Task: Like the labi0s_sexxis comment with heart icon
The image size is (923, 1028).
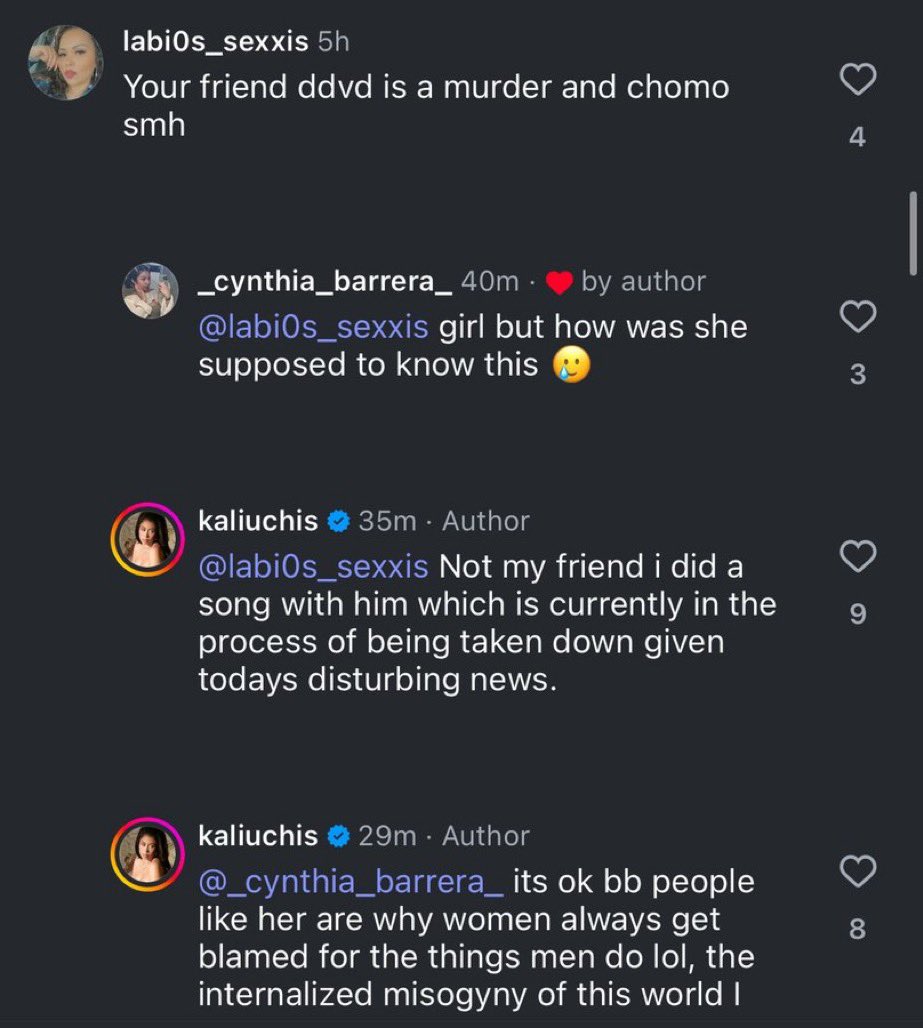Action: coord(857,79)
